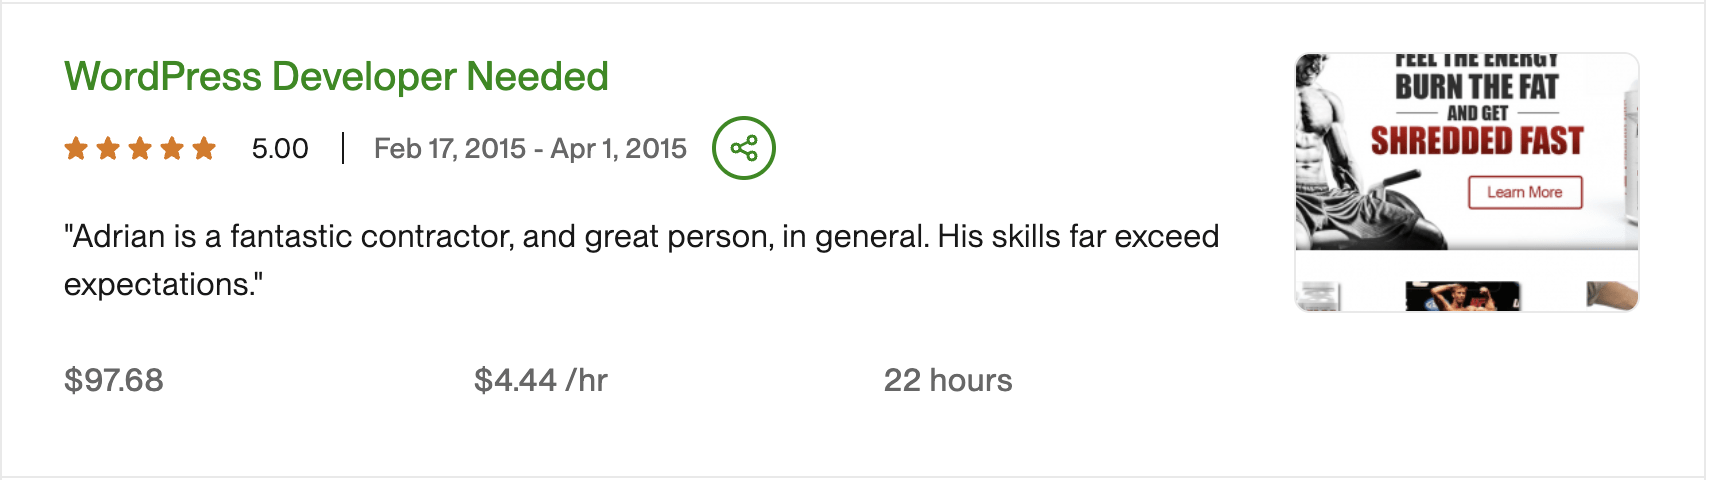Click the red SHREDDED FAST text

point(1476,141)
